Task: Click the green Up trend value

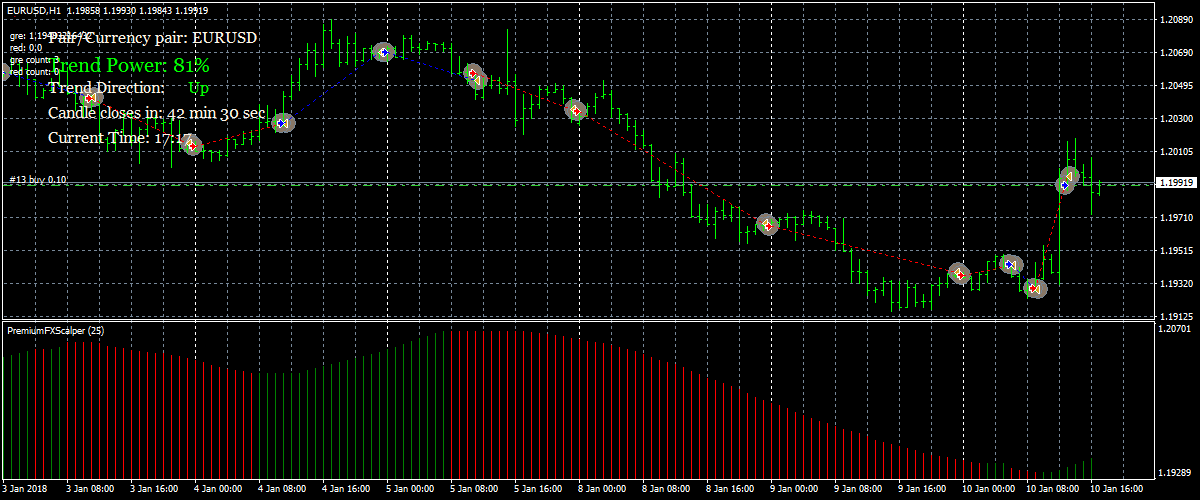Action: pos(199,88)
